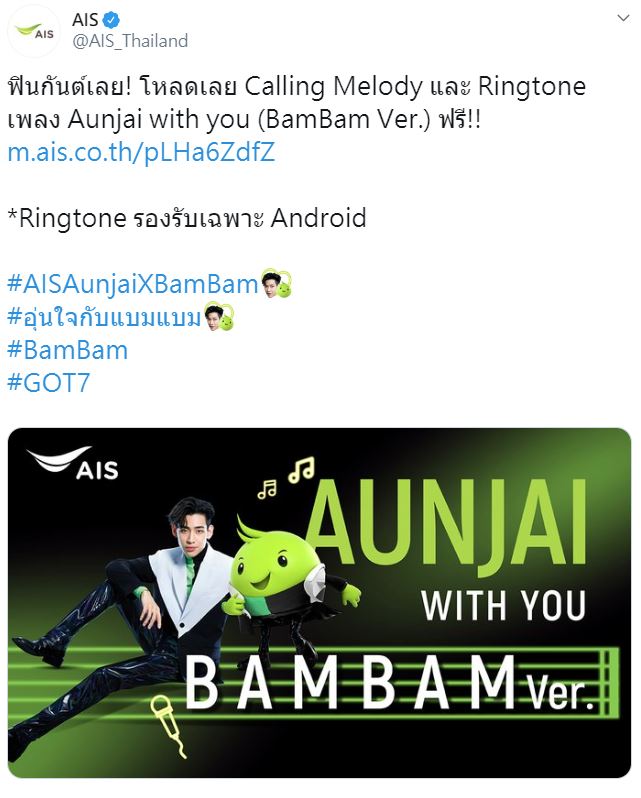Open the #AISAunjaiXBamBam hashtag
This screenshot has height=798, width=641.
pos(133,284)
